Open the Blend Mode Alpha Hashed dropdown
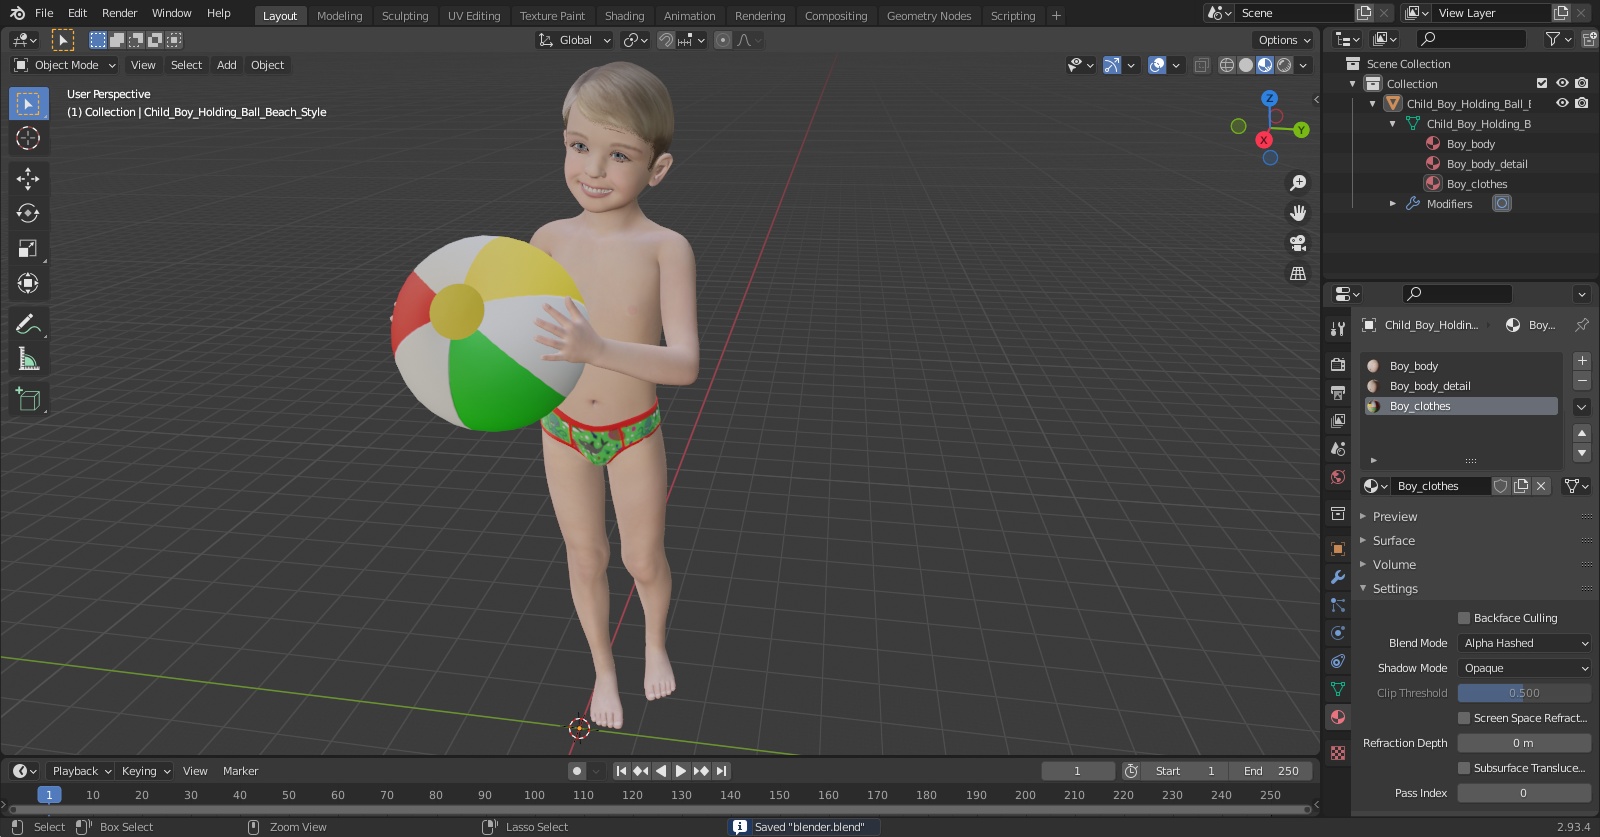Viewport: 1600px width, 837px height. point(1524,643)
